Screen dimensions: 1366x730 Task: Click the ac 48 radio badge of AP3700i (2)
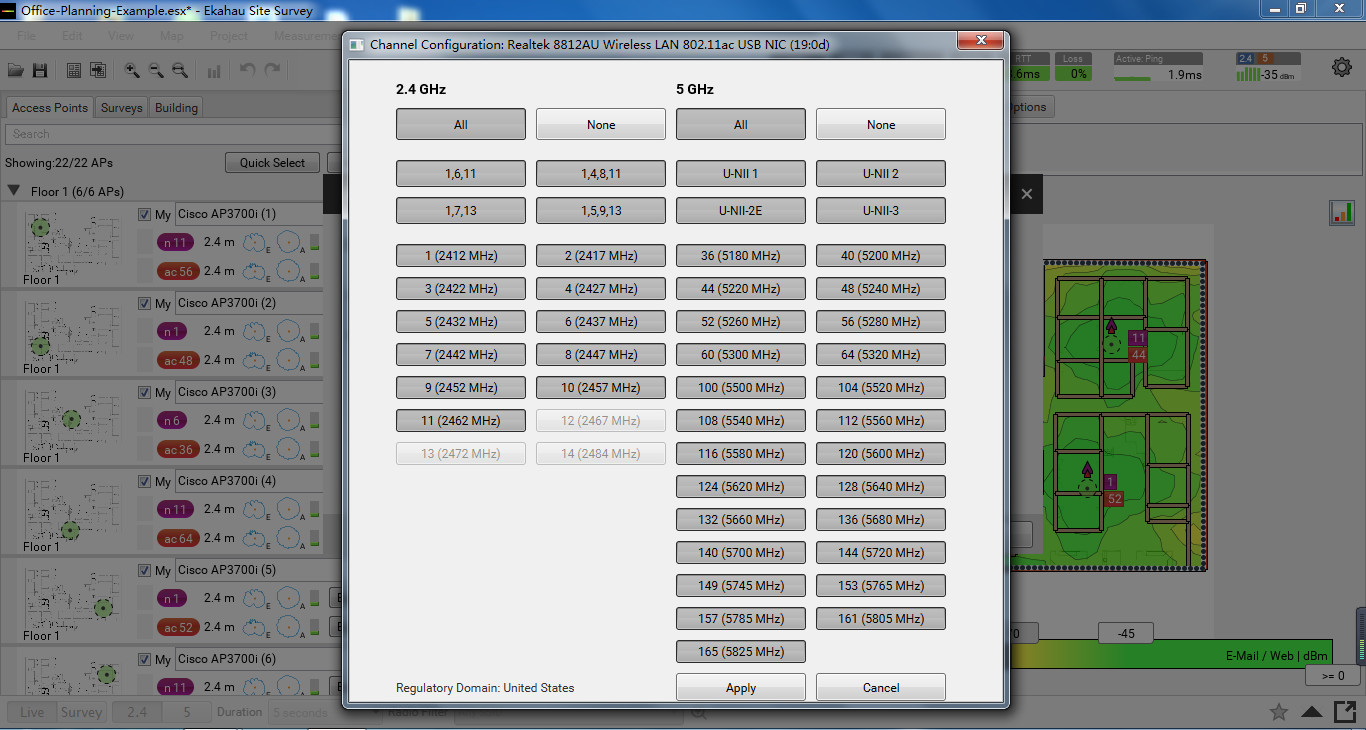point(176,360)
